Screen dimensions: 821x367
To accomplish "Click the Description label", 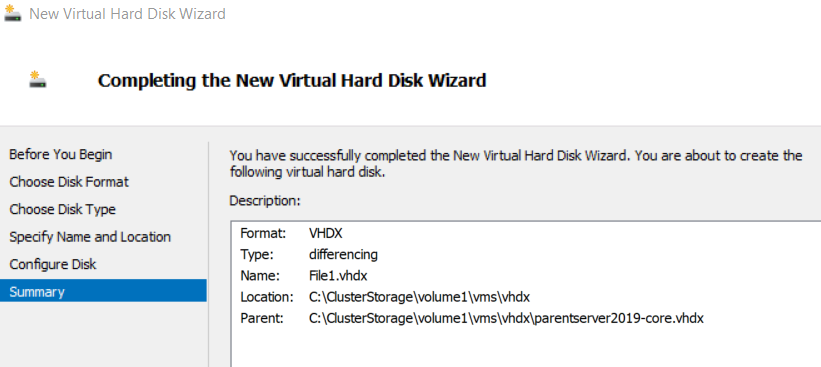I will click(265, 201).
